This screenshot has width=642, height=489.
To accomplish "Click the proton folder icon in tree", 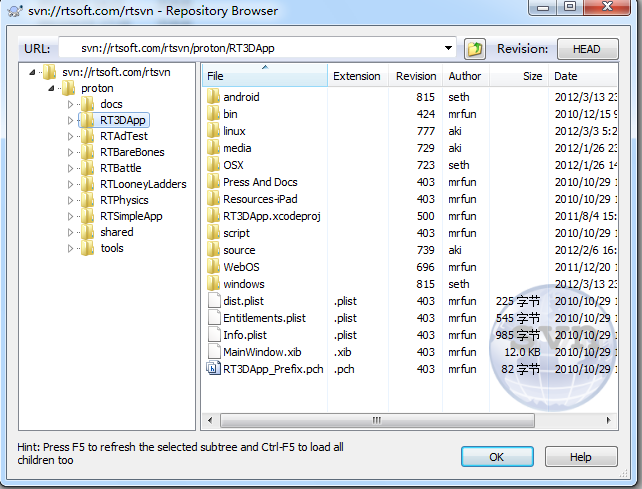I will [x=68, y=88].
